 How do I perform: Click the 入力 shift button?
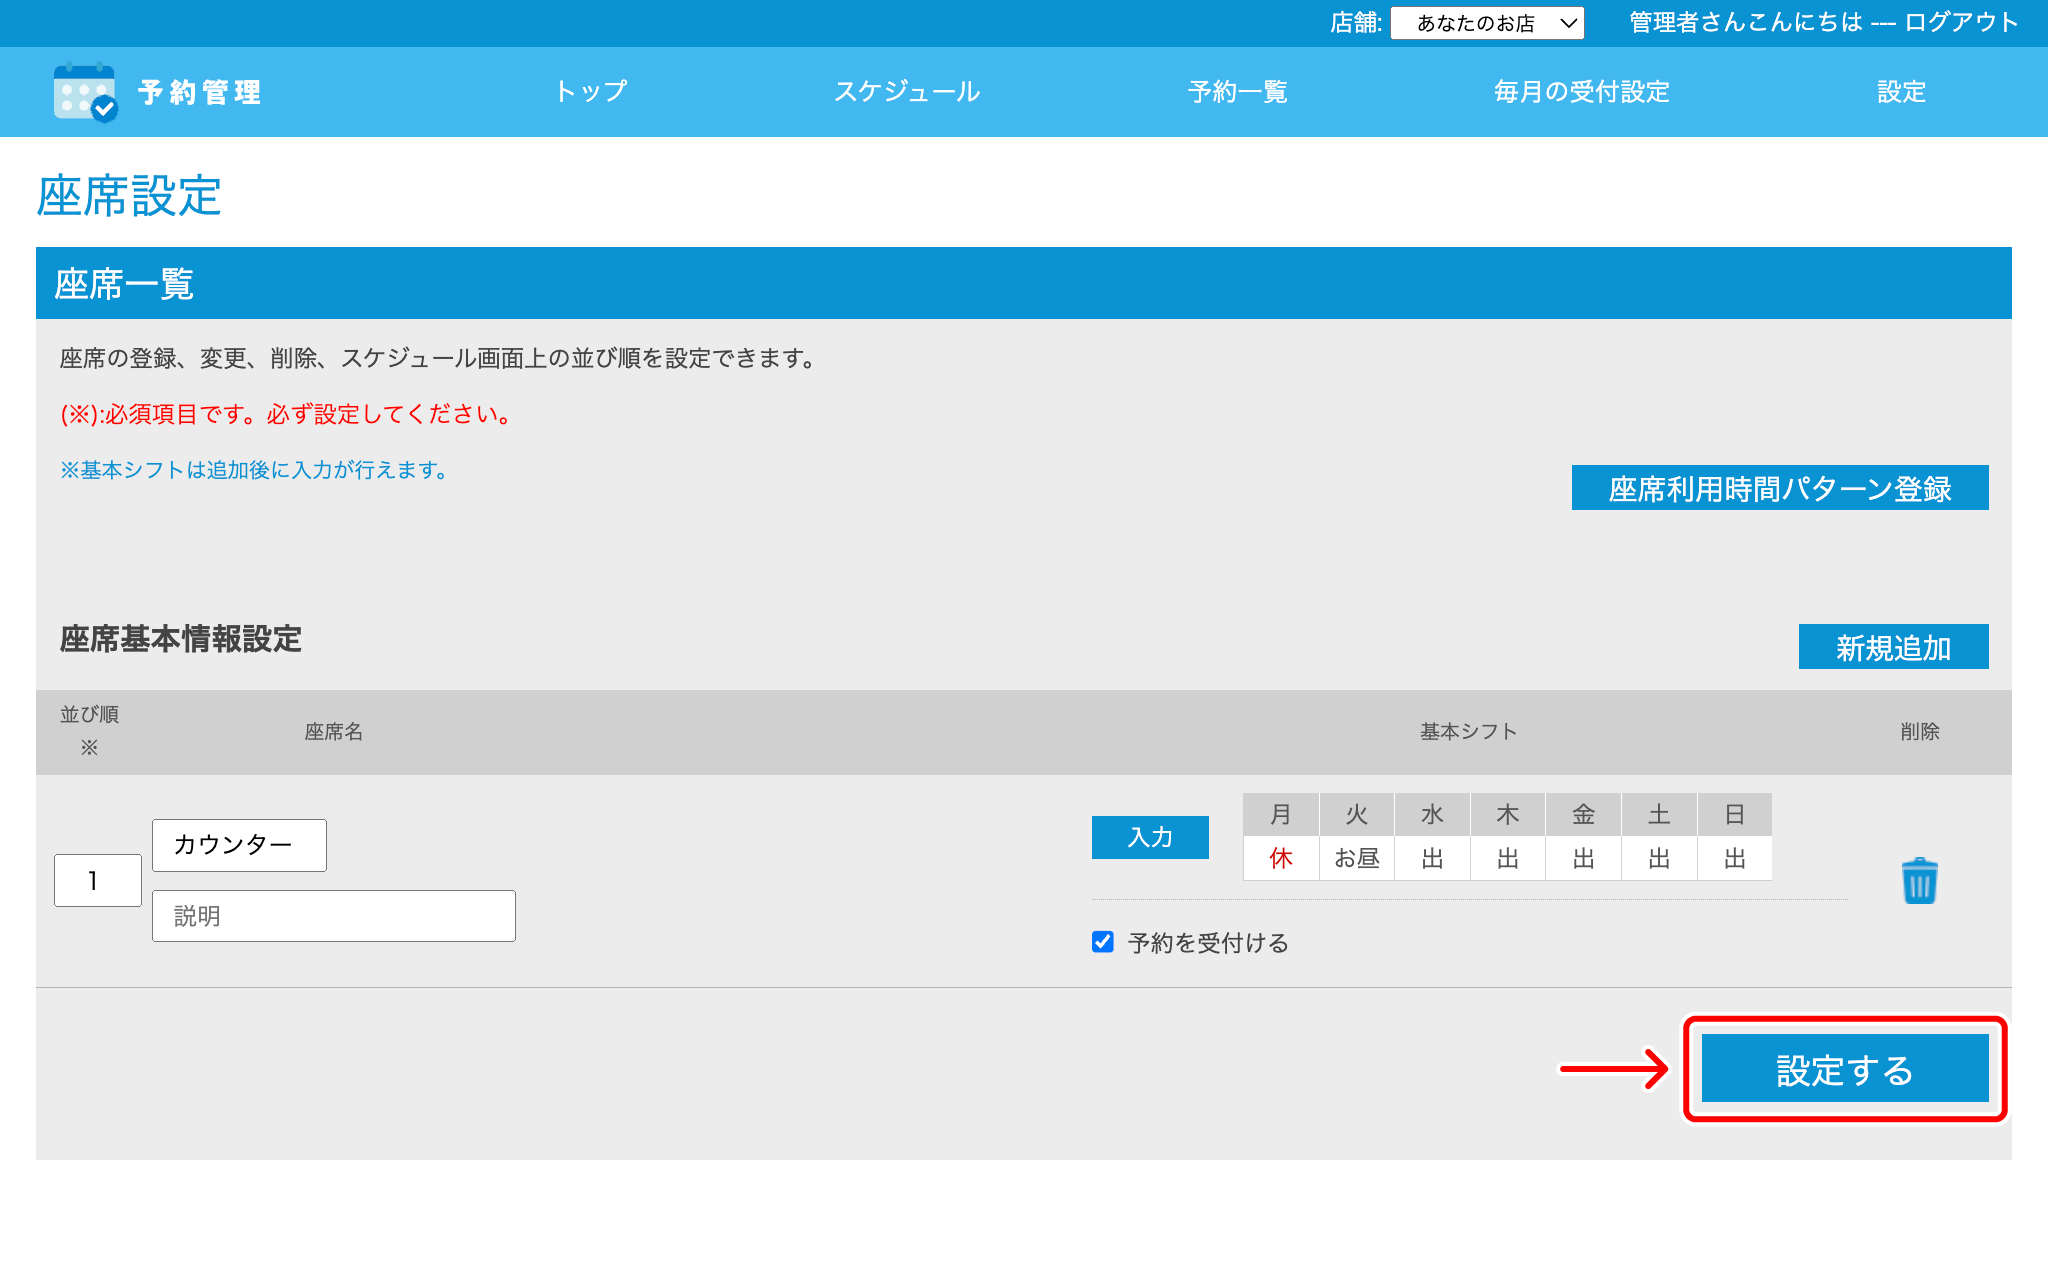pos(1150,837)
